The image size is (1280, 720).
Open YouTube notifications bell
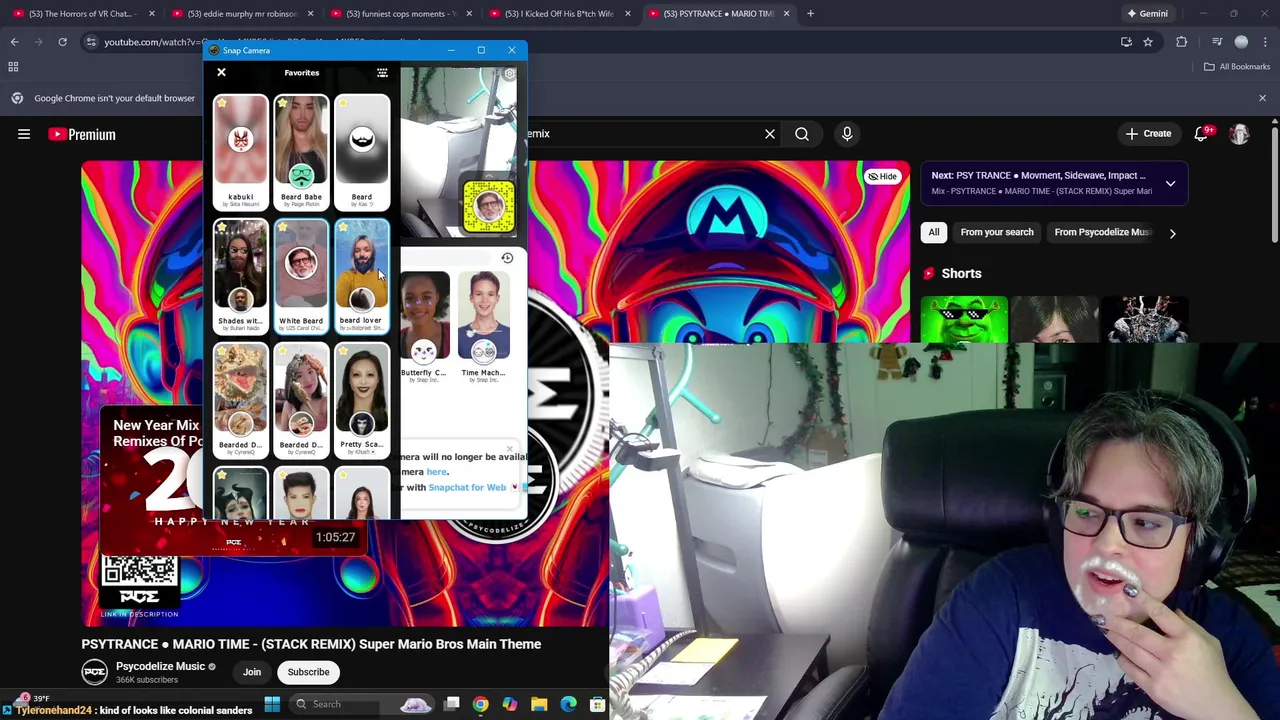click(x=1202, y=134)
